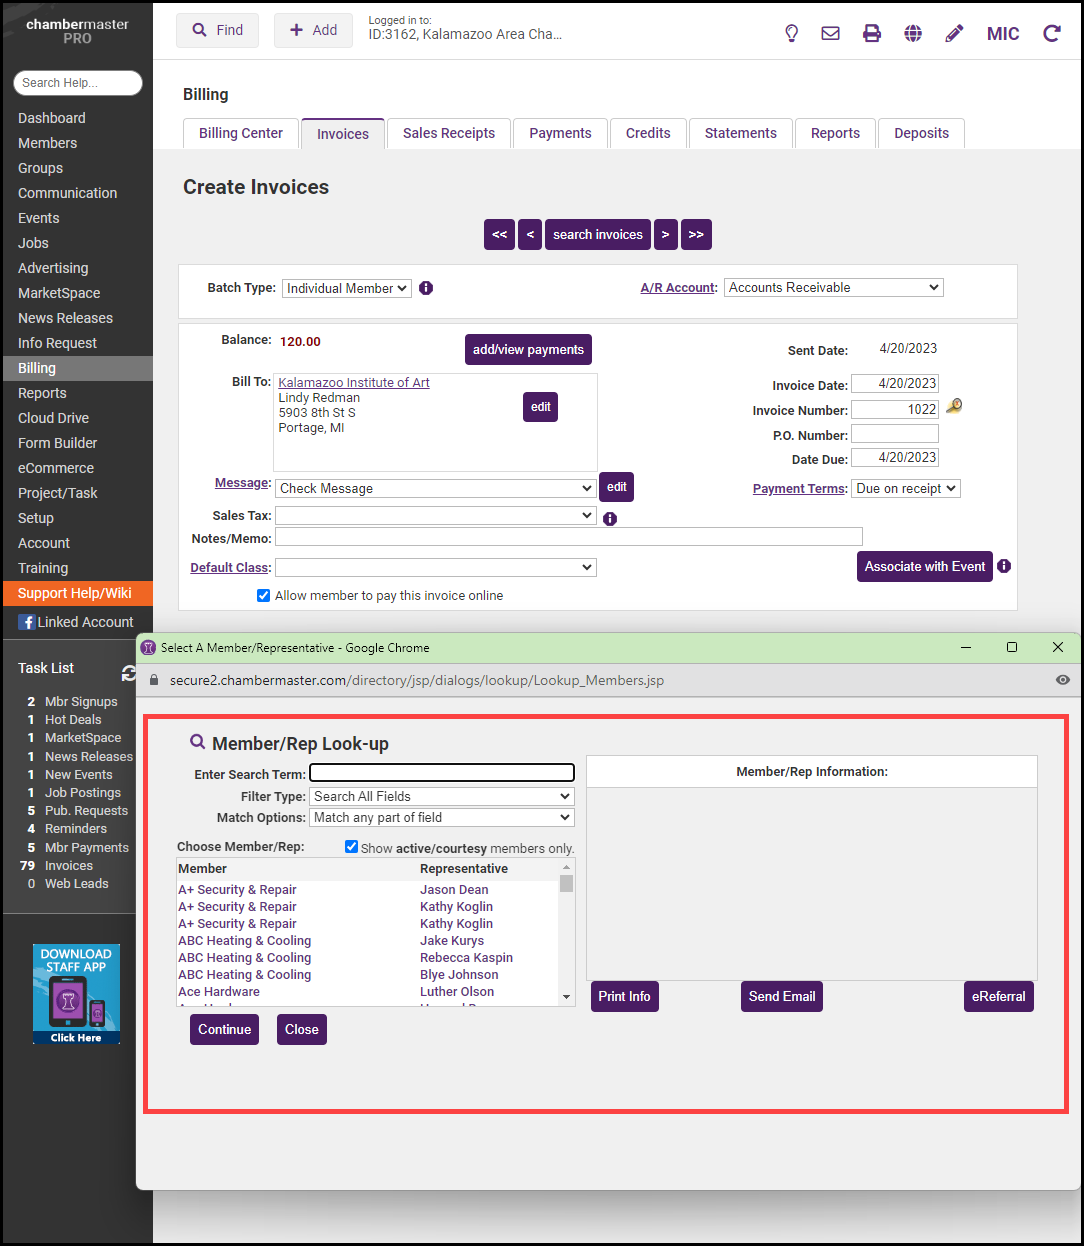Click the refresh arrow icon in header

click(1052, 33)
